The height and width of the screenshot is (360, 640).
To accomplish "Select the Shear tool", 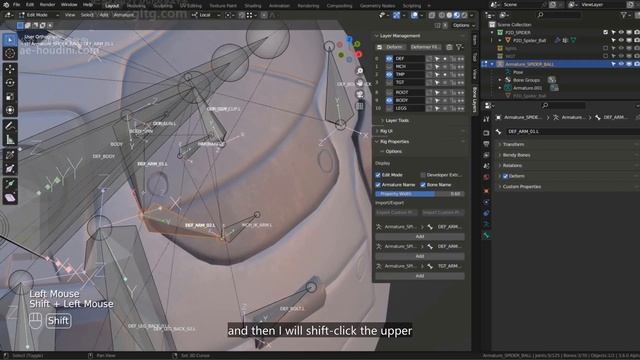I will (x=10, y=198).
